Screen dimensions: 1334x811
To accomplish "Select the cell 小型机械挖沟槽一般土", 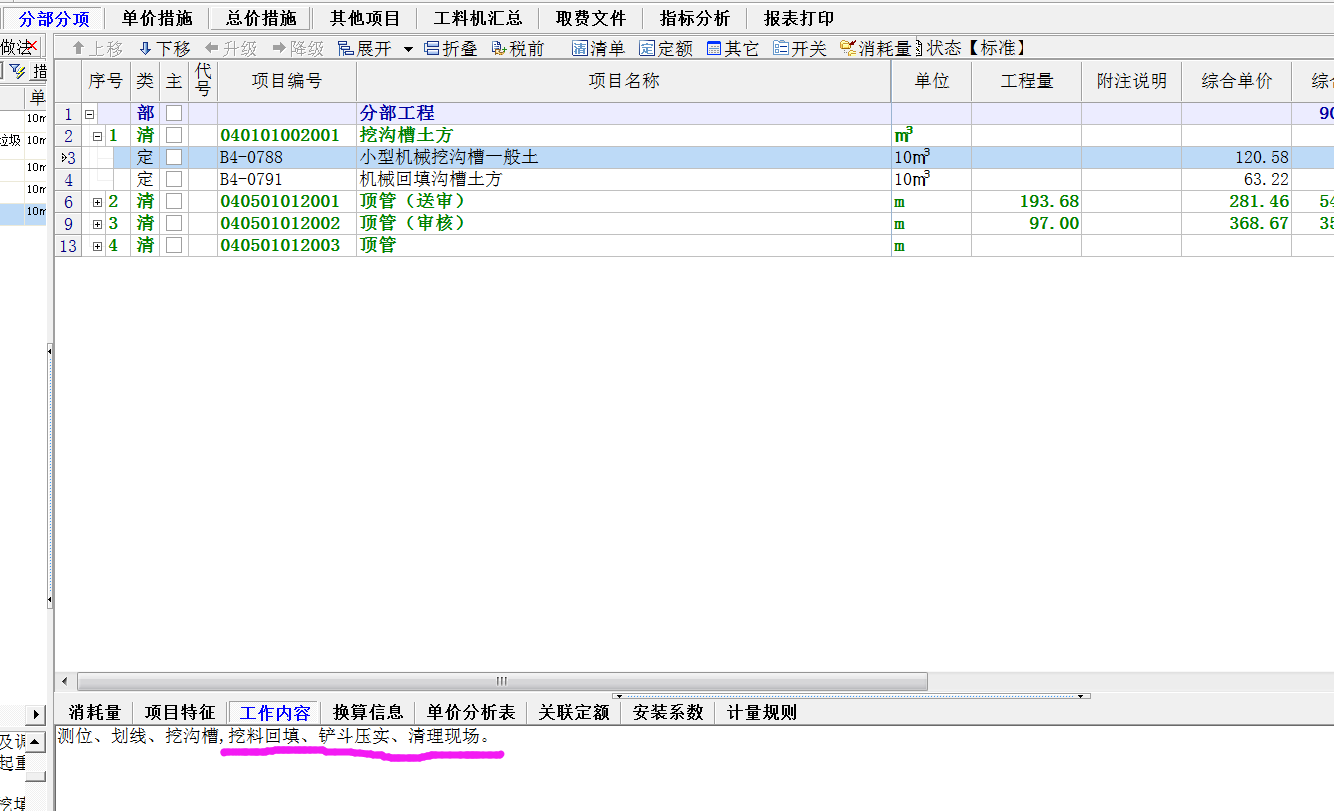I will [624, 157].
